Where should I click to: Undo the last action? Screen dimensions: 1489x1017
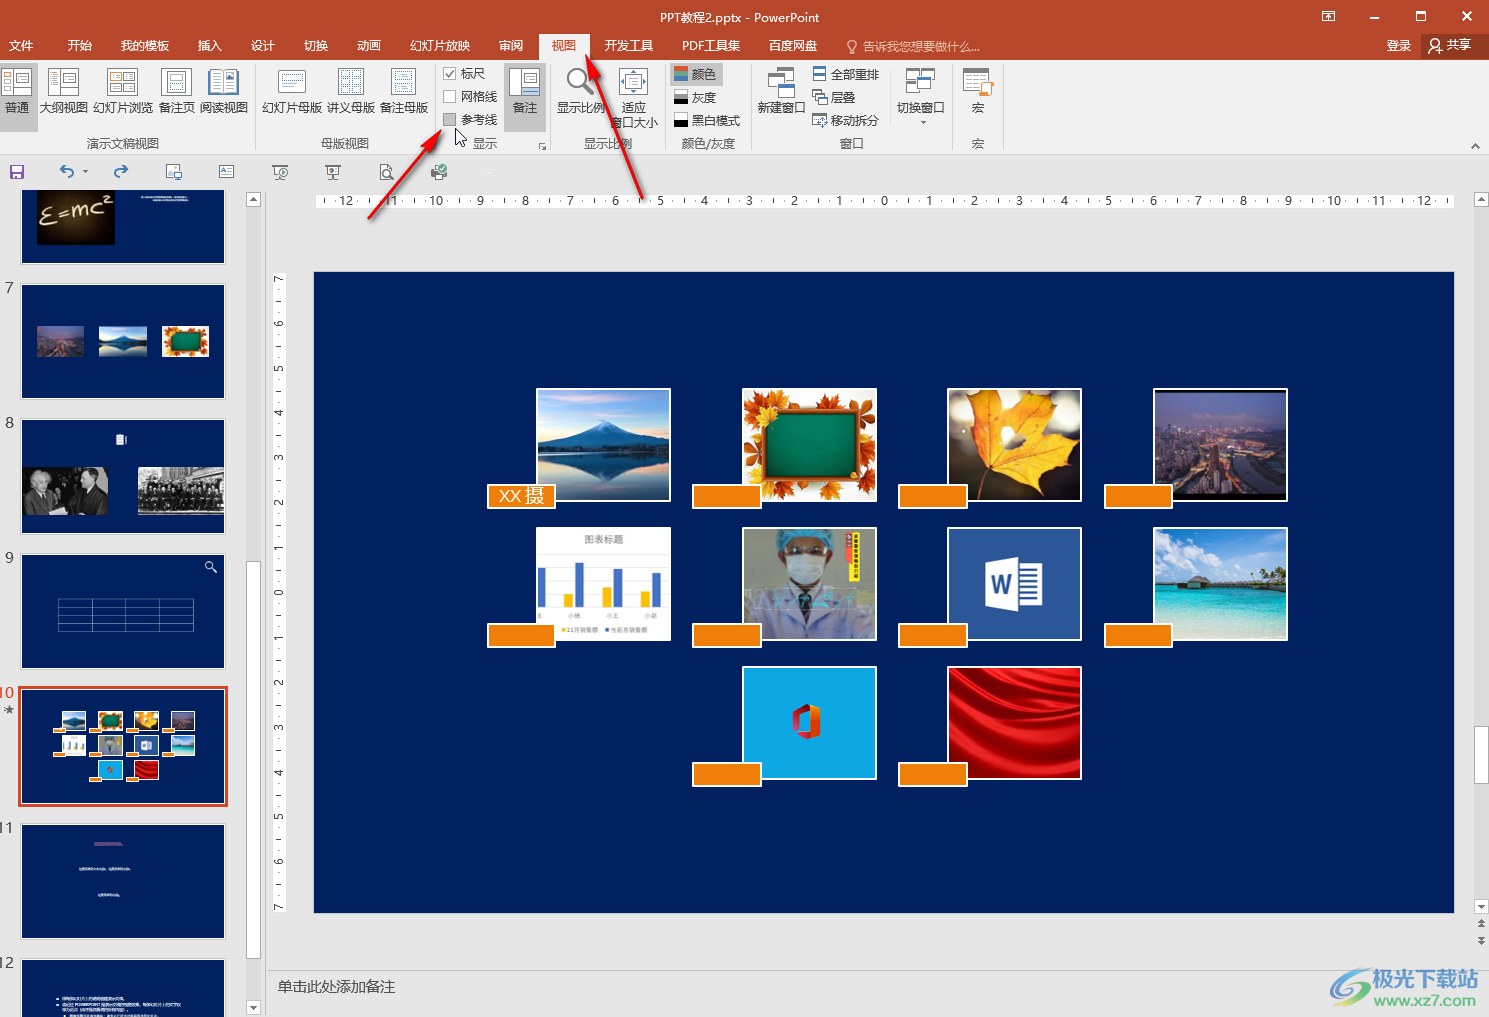point(66,172)
